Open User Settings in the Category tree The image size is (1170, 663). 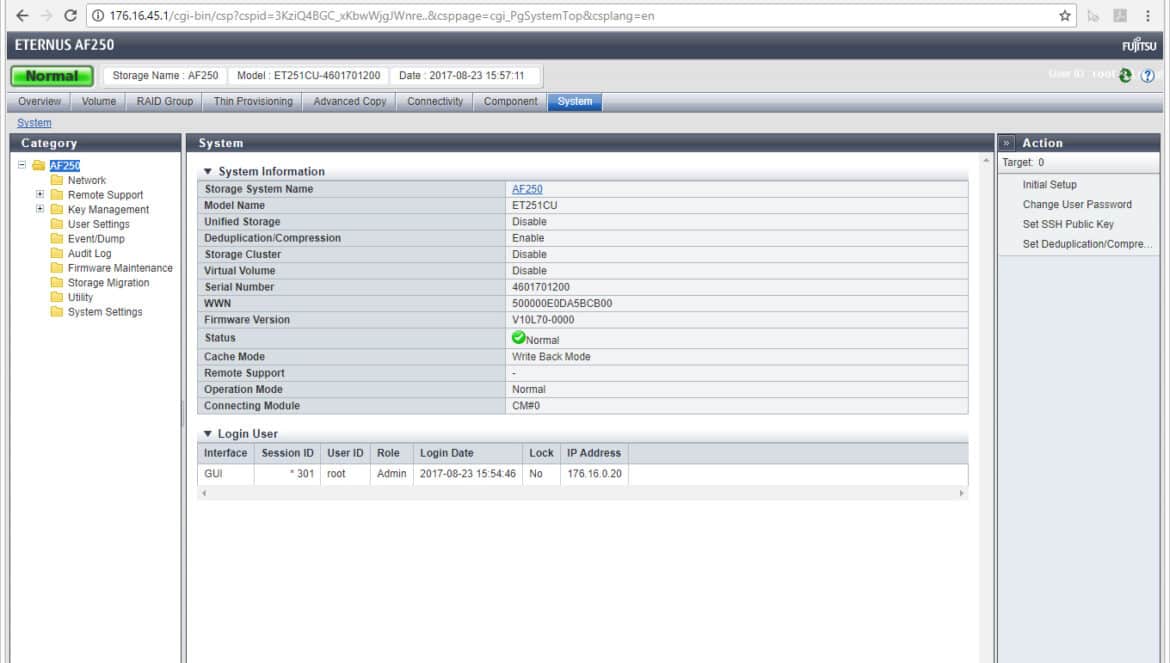pyautogui.click(x=98, y=224)
